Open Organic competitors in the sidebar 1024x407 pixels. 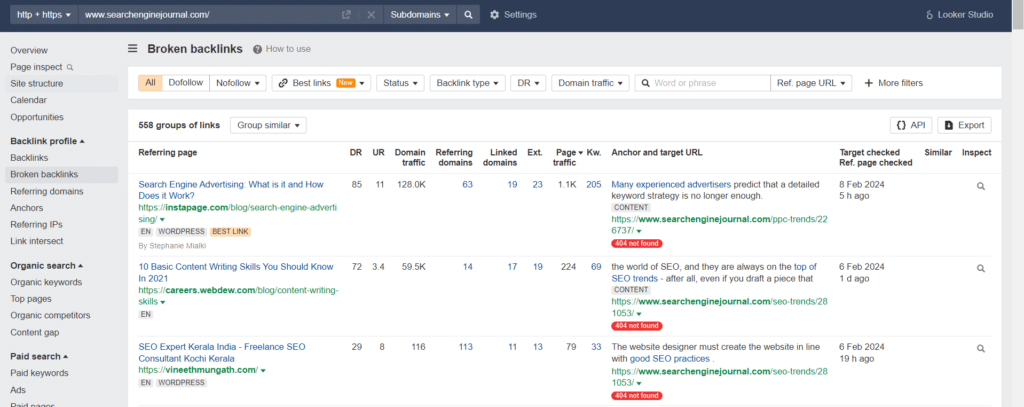50,316
